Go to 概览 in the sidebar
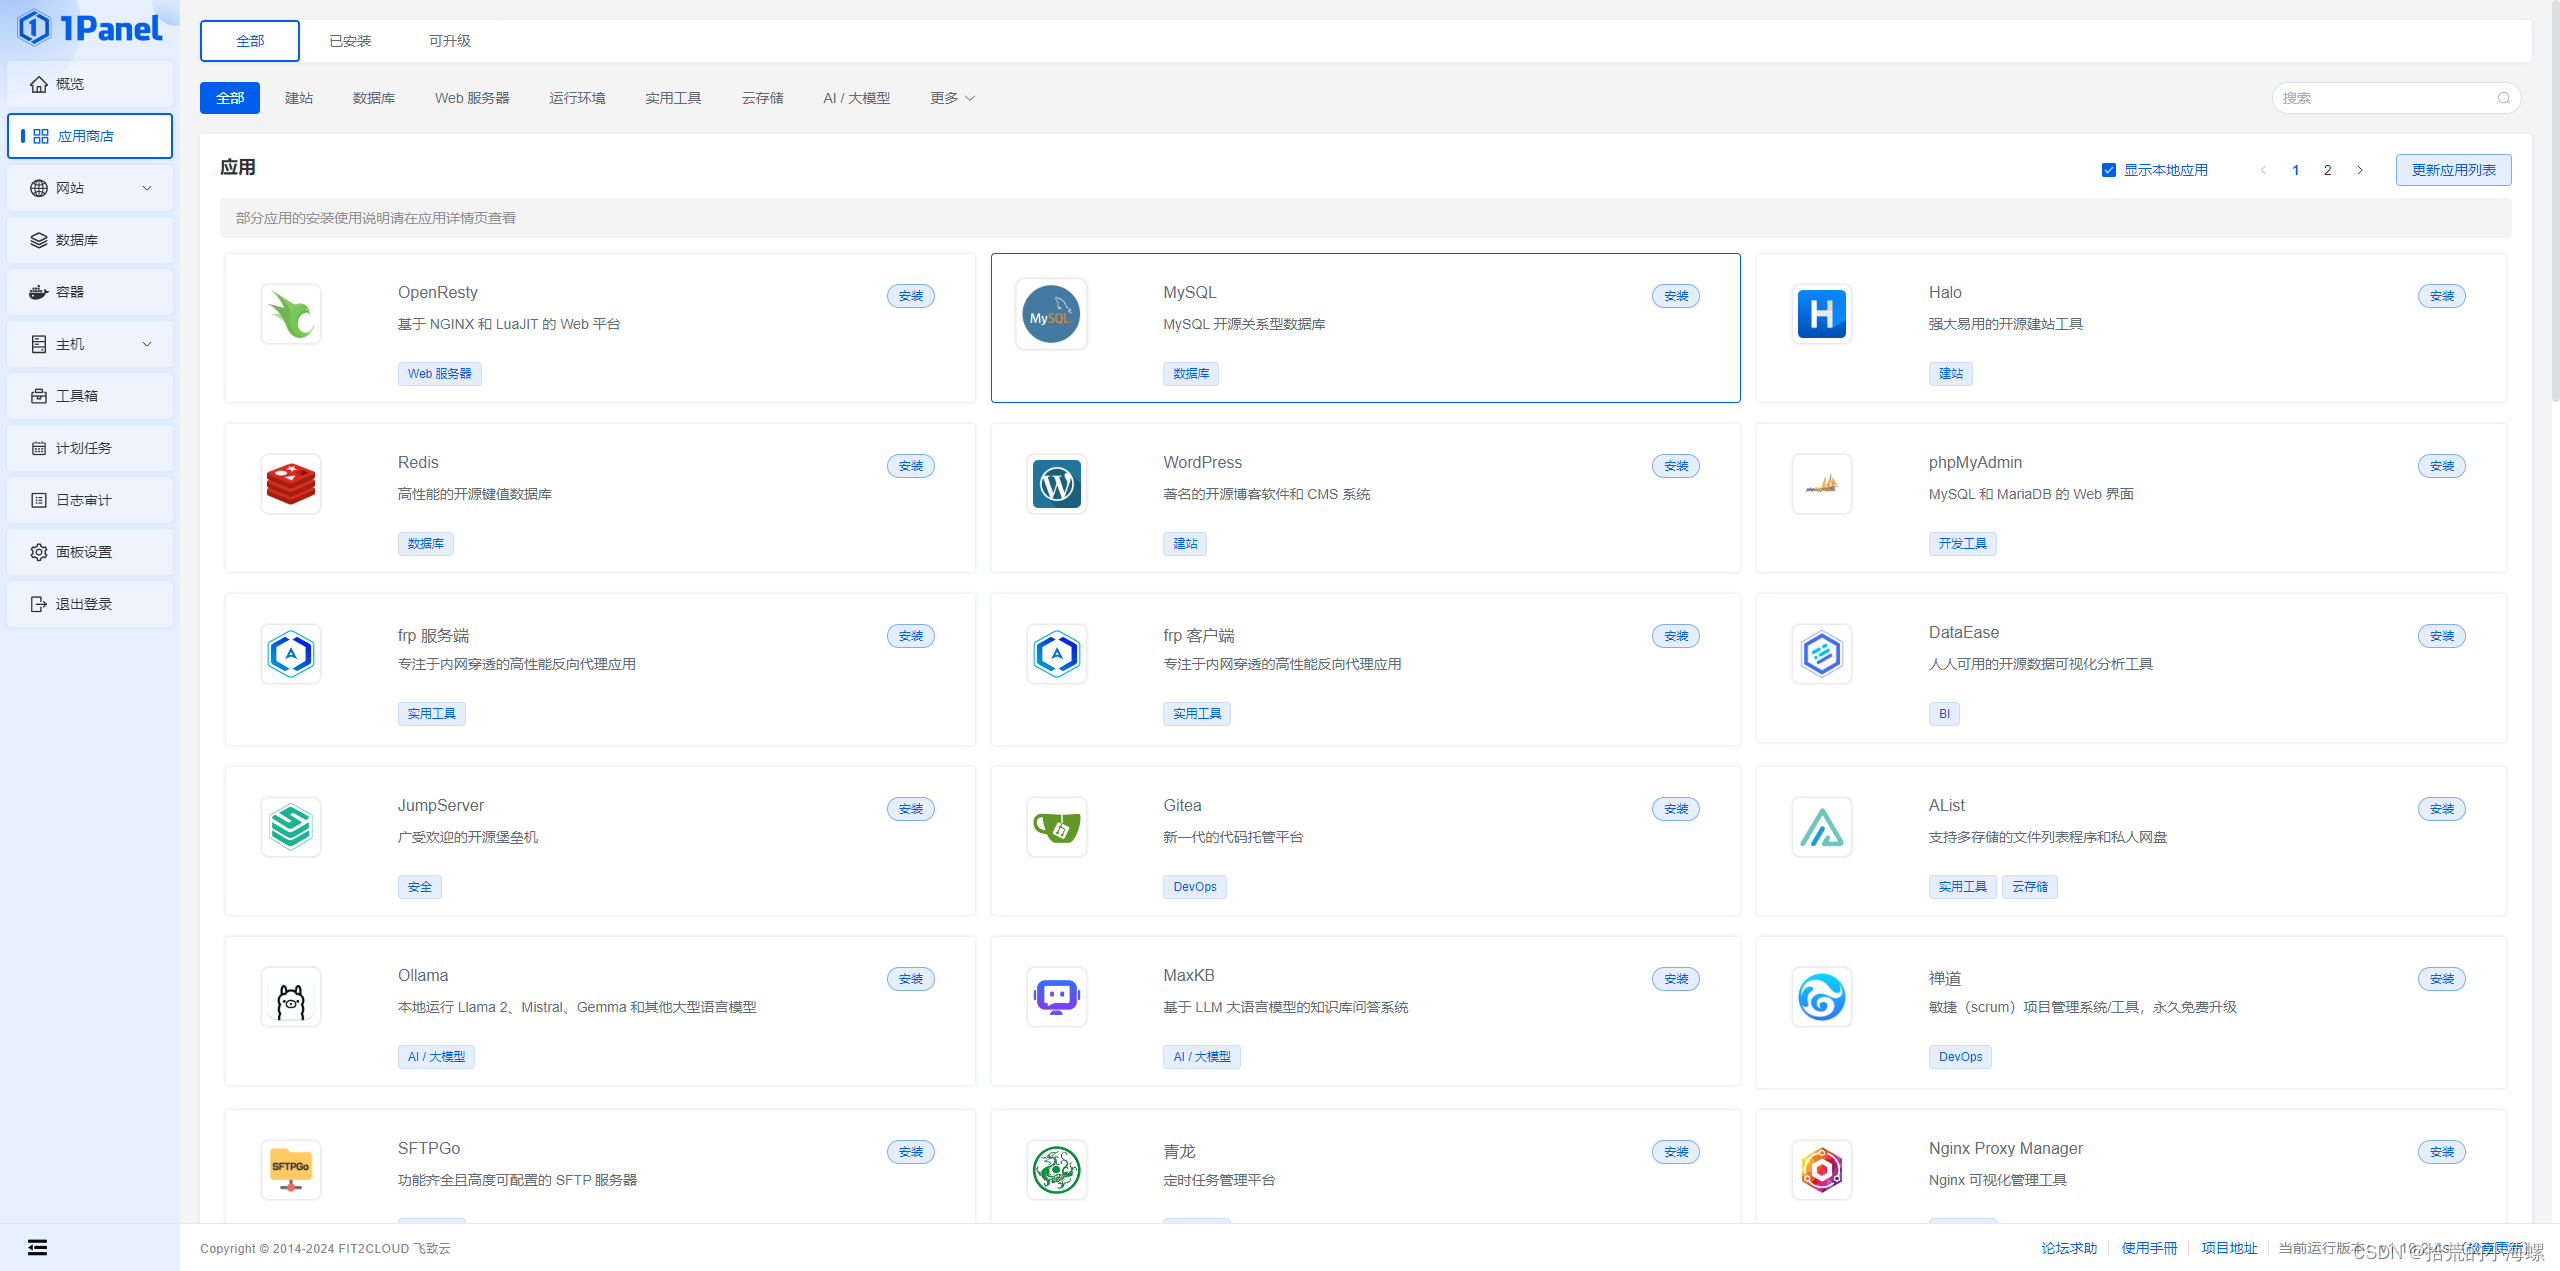The height and width of the screenshot is (1271, 2560). [x=90, y=84]
